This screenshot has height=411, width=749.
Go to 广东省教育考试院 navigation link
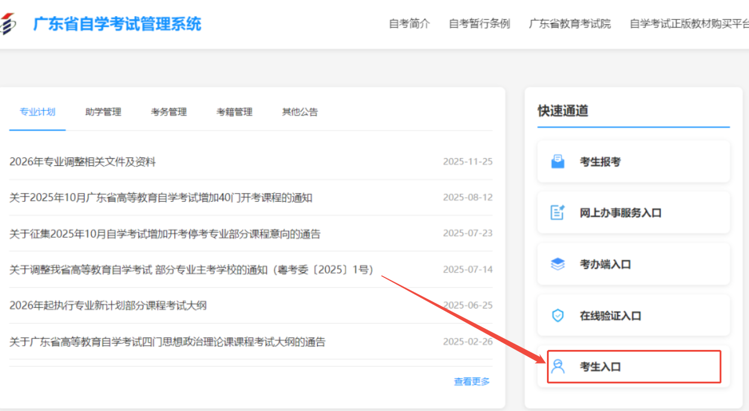[569, 24]
